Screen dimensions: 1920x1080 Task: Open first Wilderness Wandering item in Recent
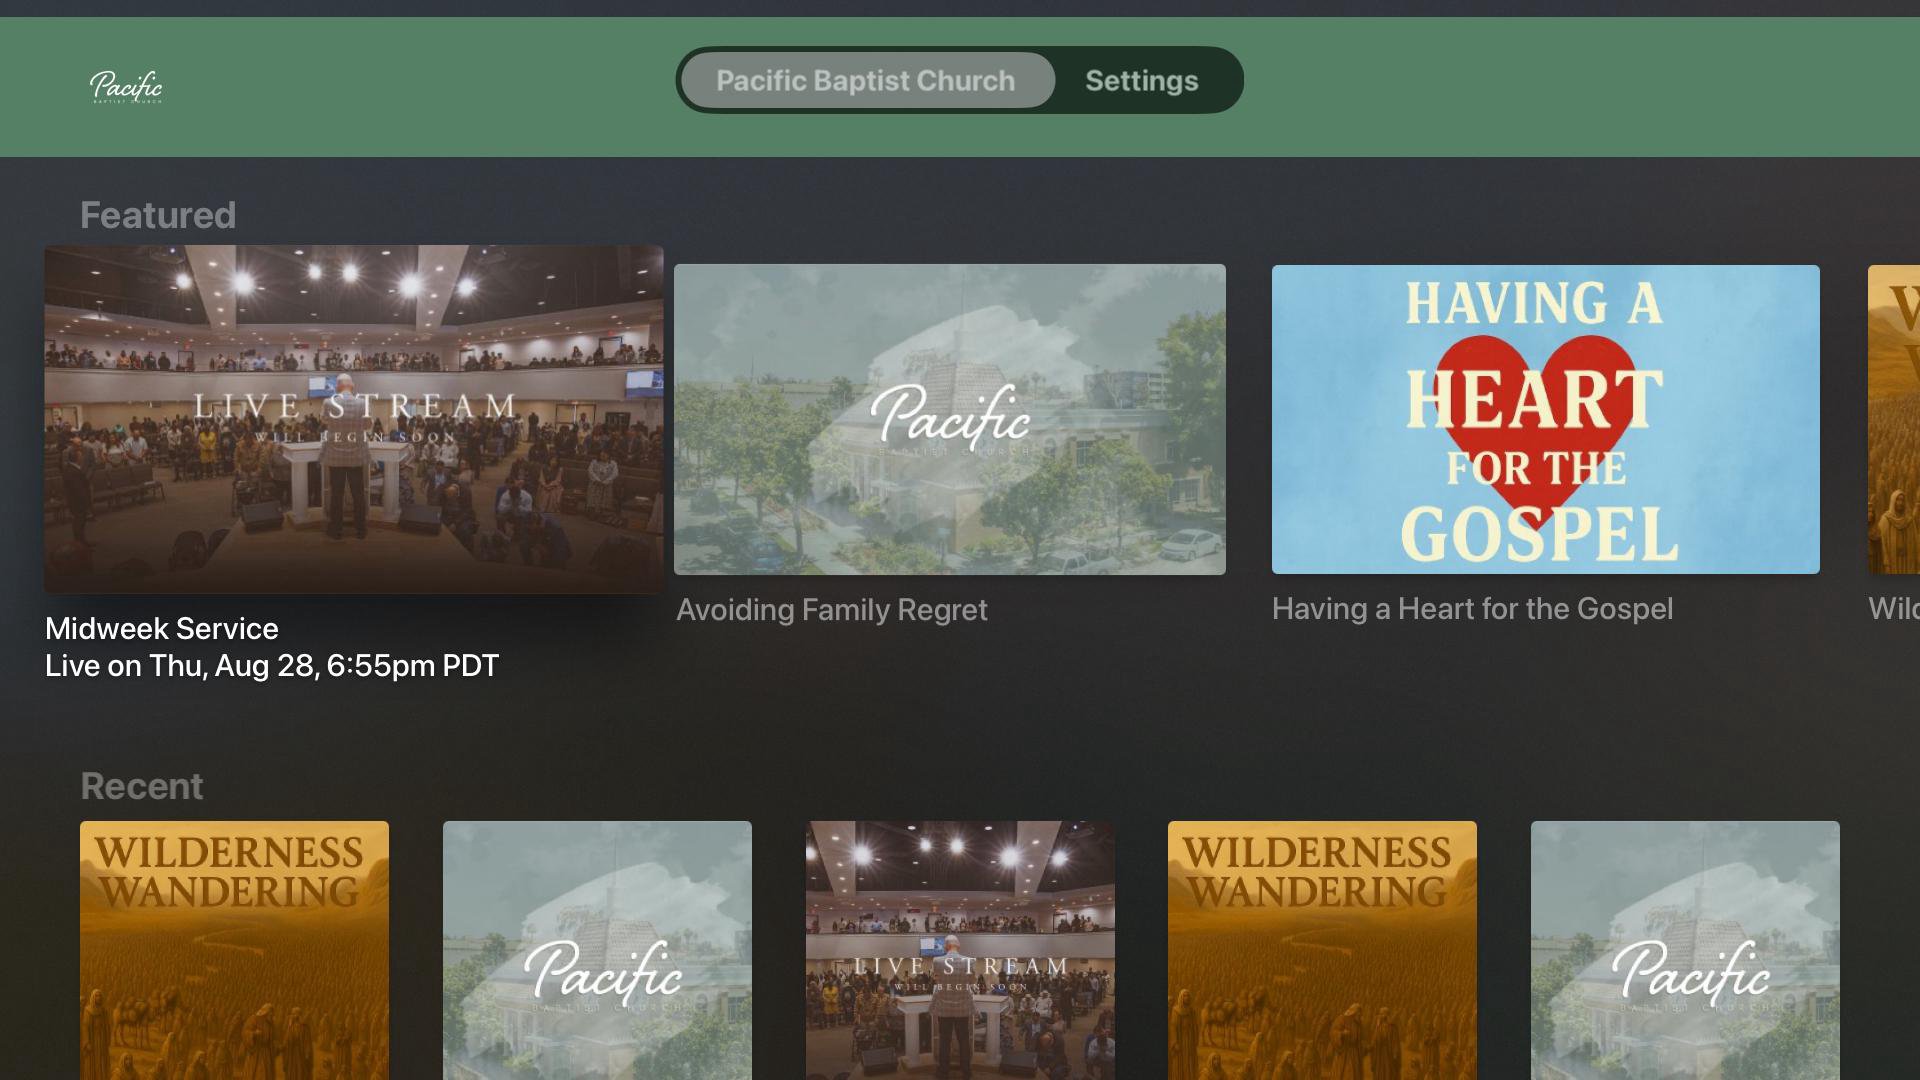[x=234, y=950]
